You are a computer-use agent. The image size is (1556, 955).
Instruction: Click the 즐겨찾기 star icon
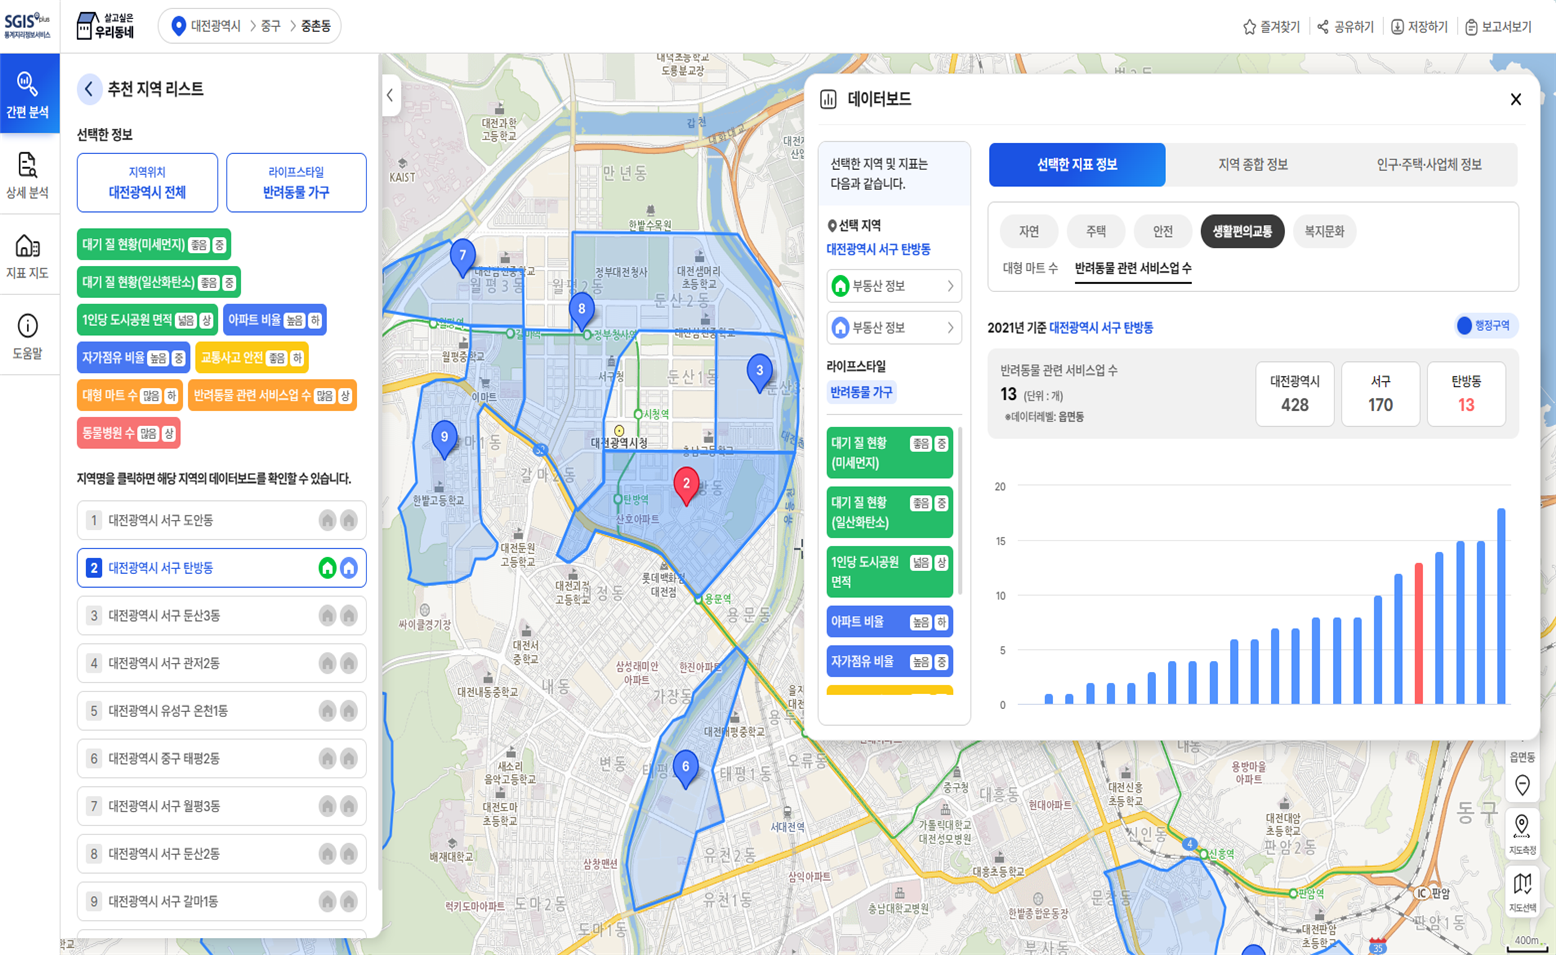[1249, 27]
